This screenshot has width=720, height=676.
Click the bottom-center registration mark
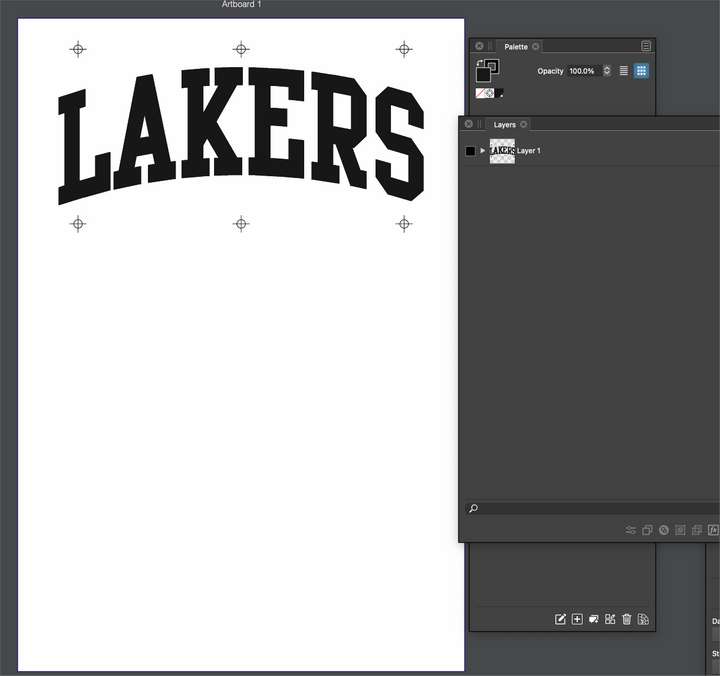point(241,224)
